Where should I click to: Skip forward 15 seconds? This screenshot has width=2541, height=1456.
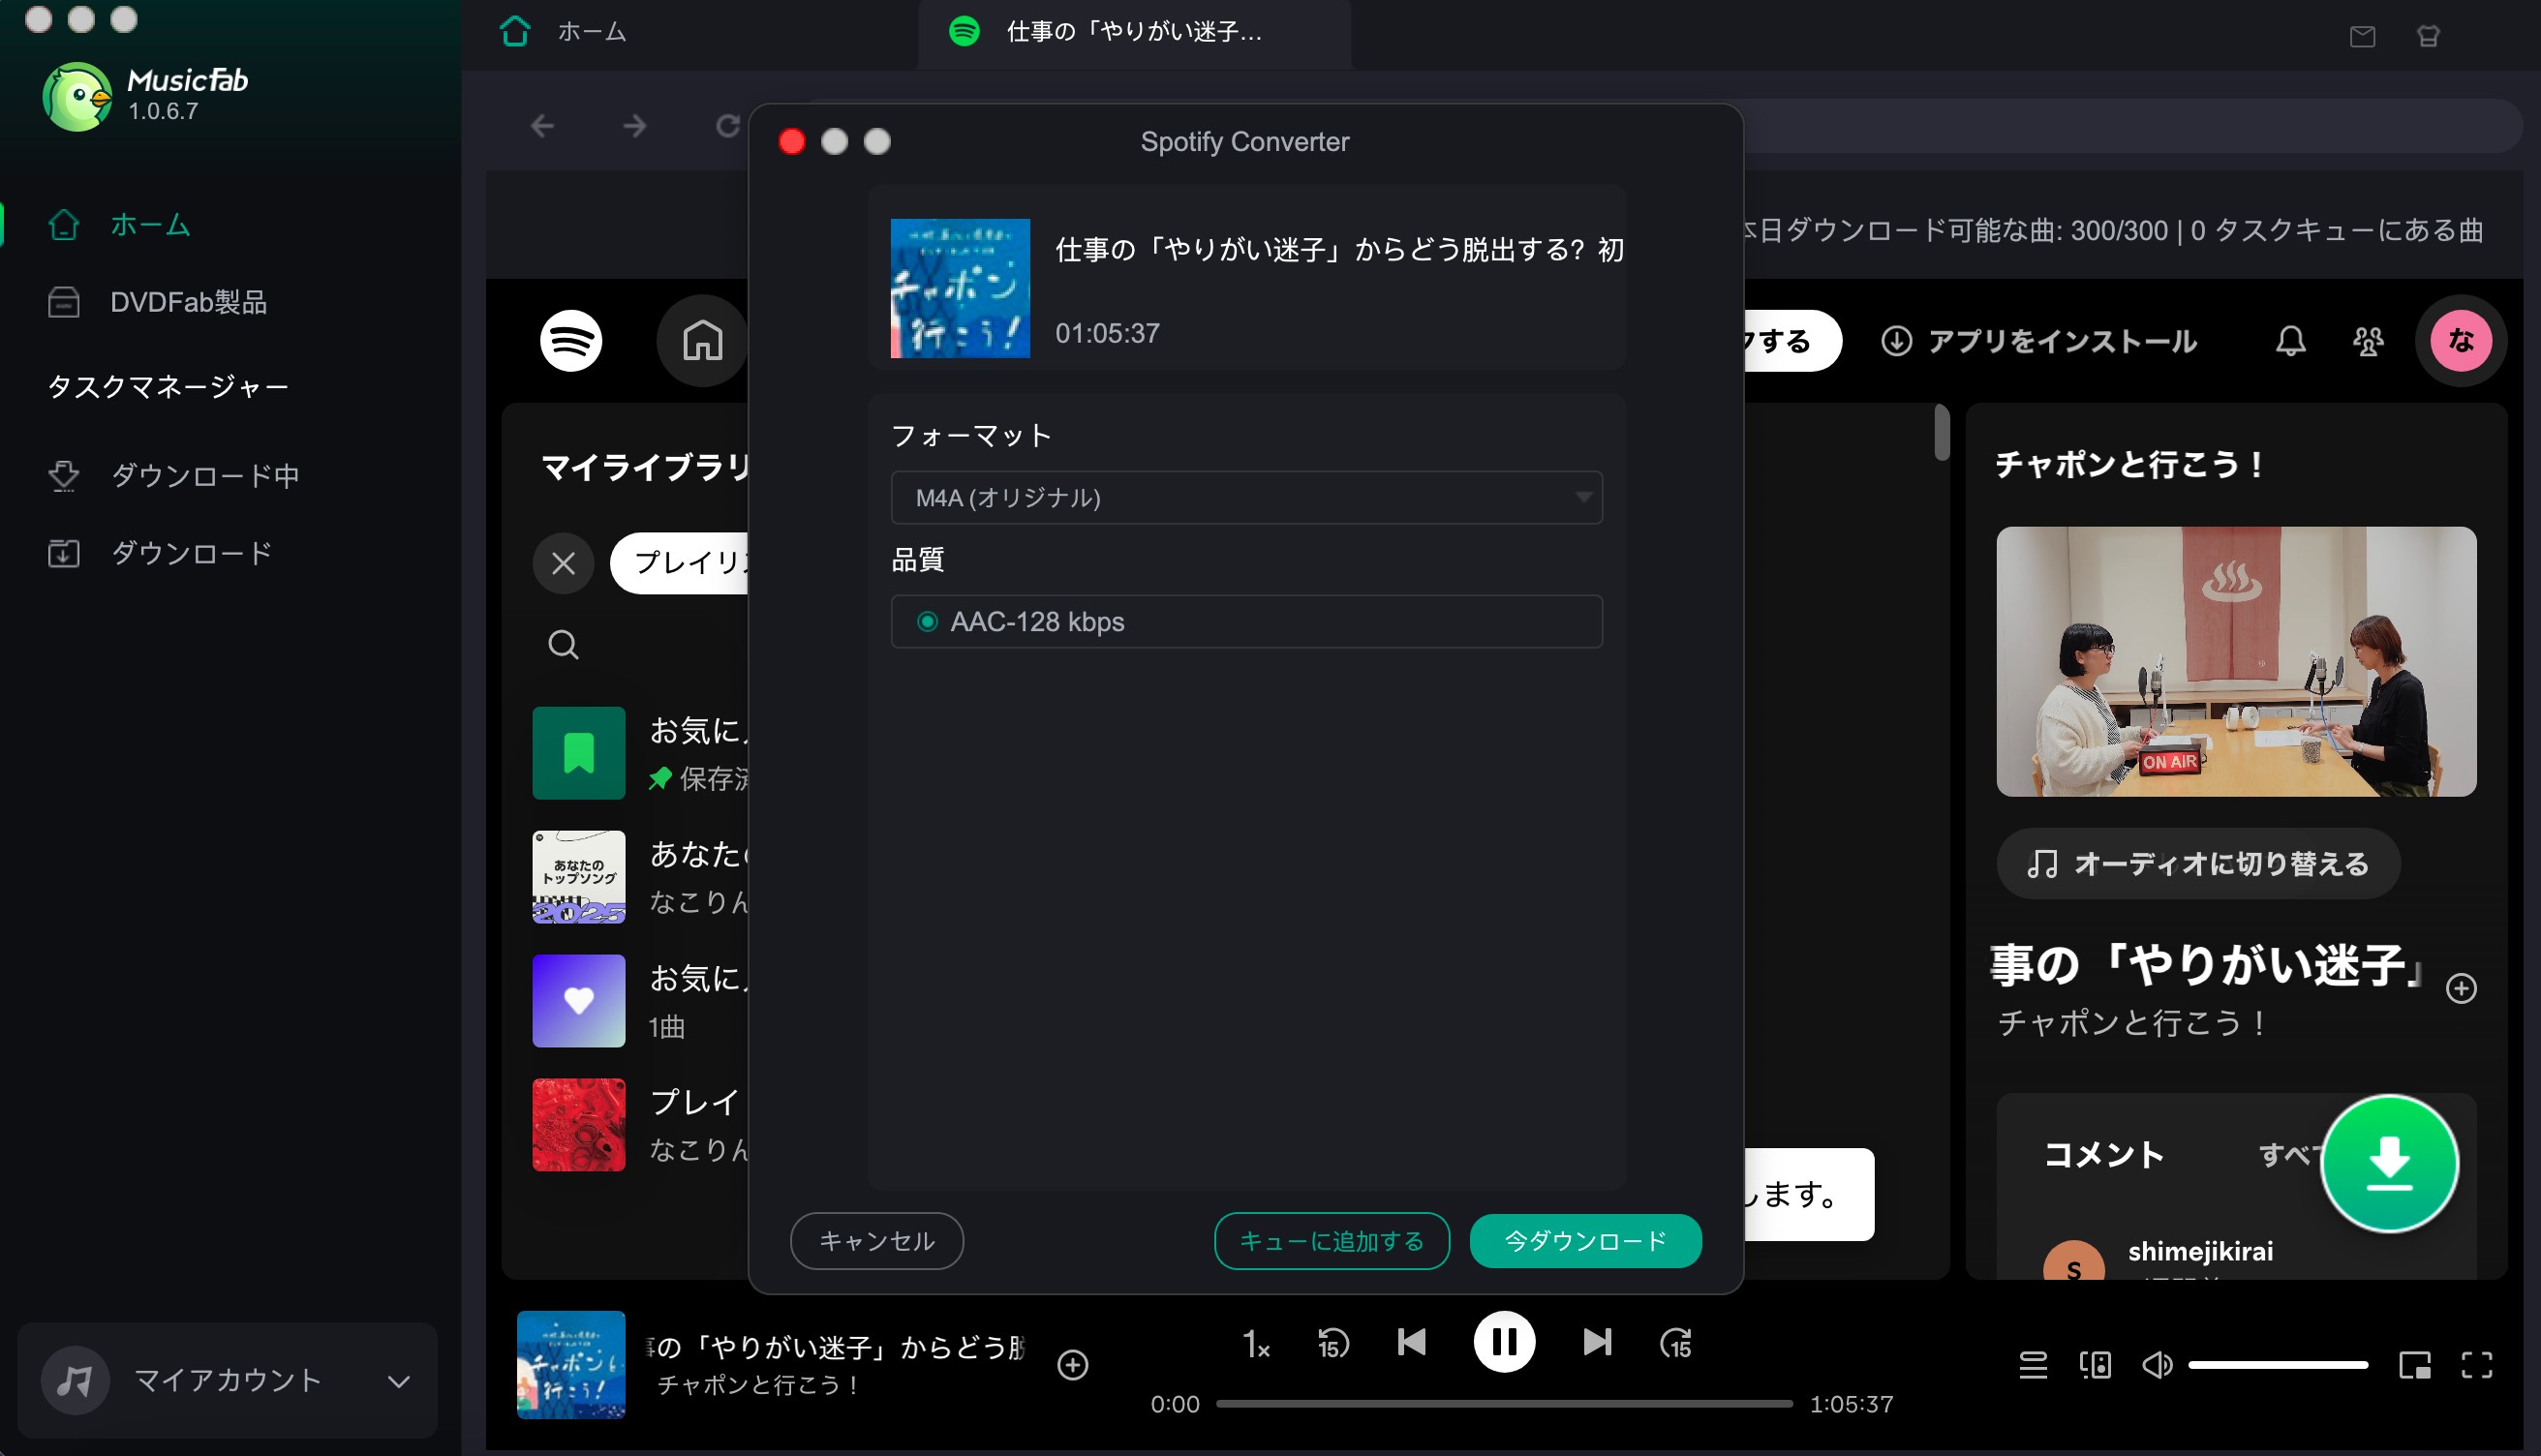click(1676, 1343)
